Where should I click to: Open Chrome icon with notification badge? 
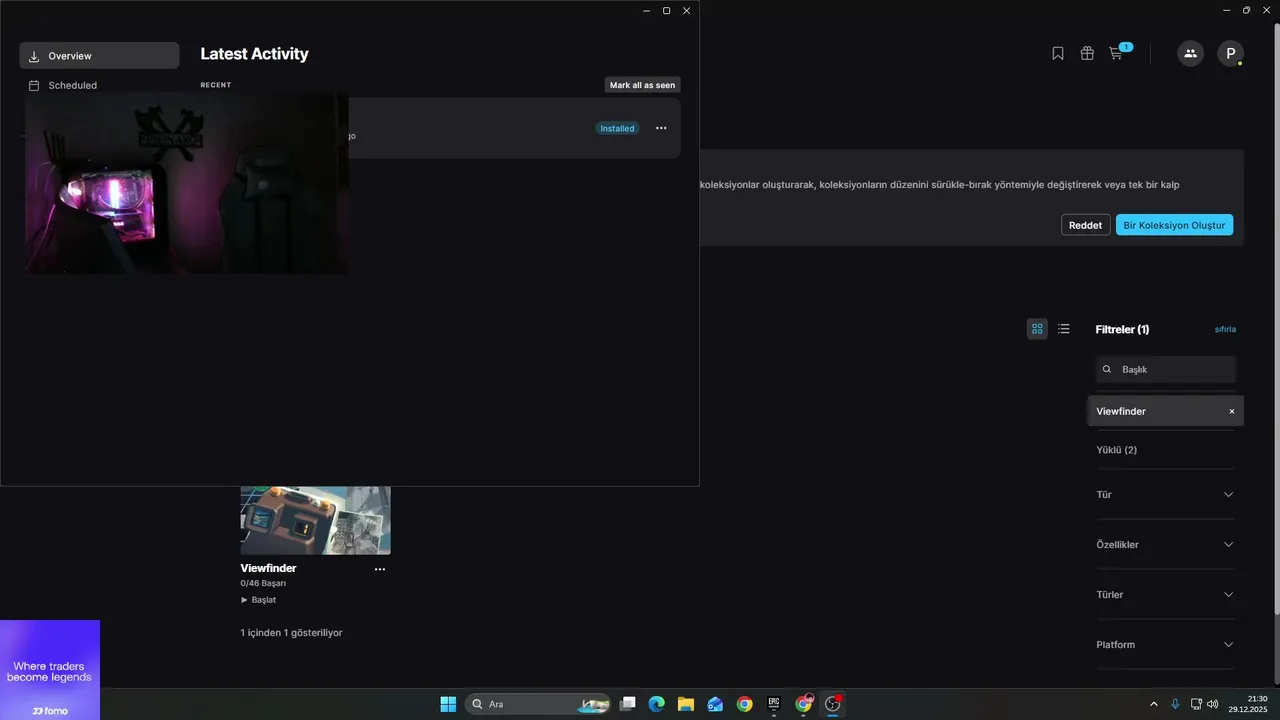click(804, 704)
